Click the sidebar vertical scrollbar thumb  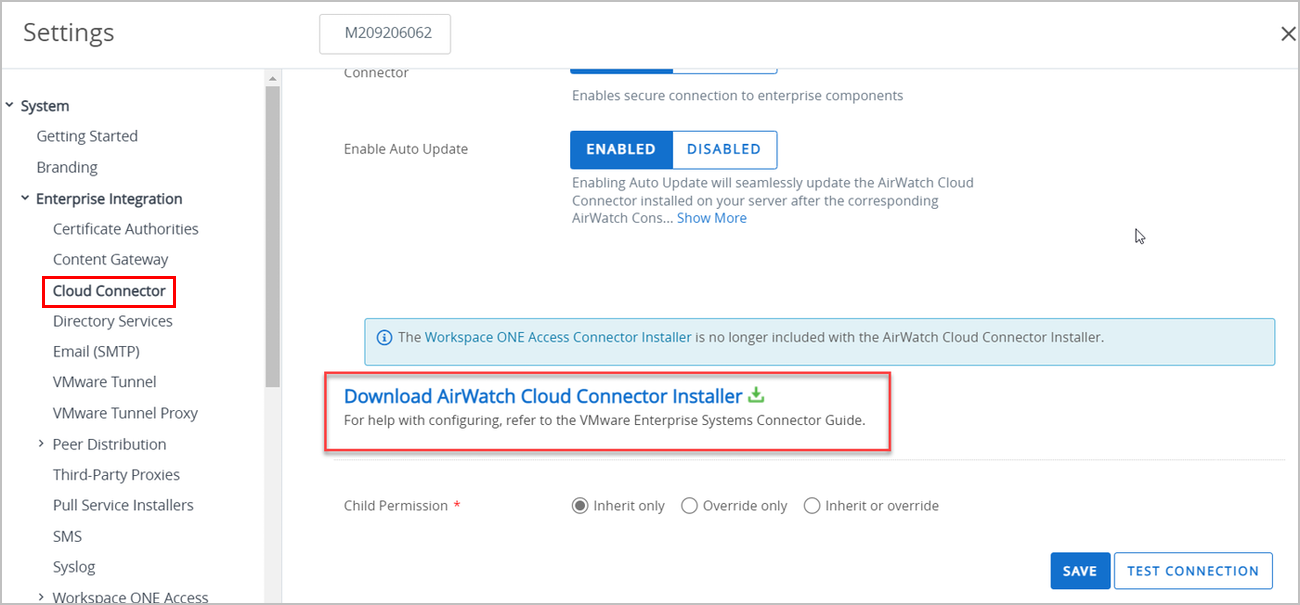tap(272, 236)
